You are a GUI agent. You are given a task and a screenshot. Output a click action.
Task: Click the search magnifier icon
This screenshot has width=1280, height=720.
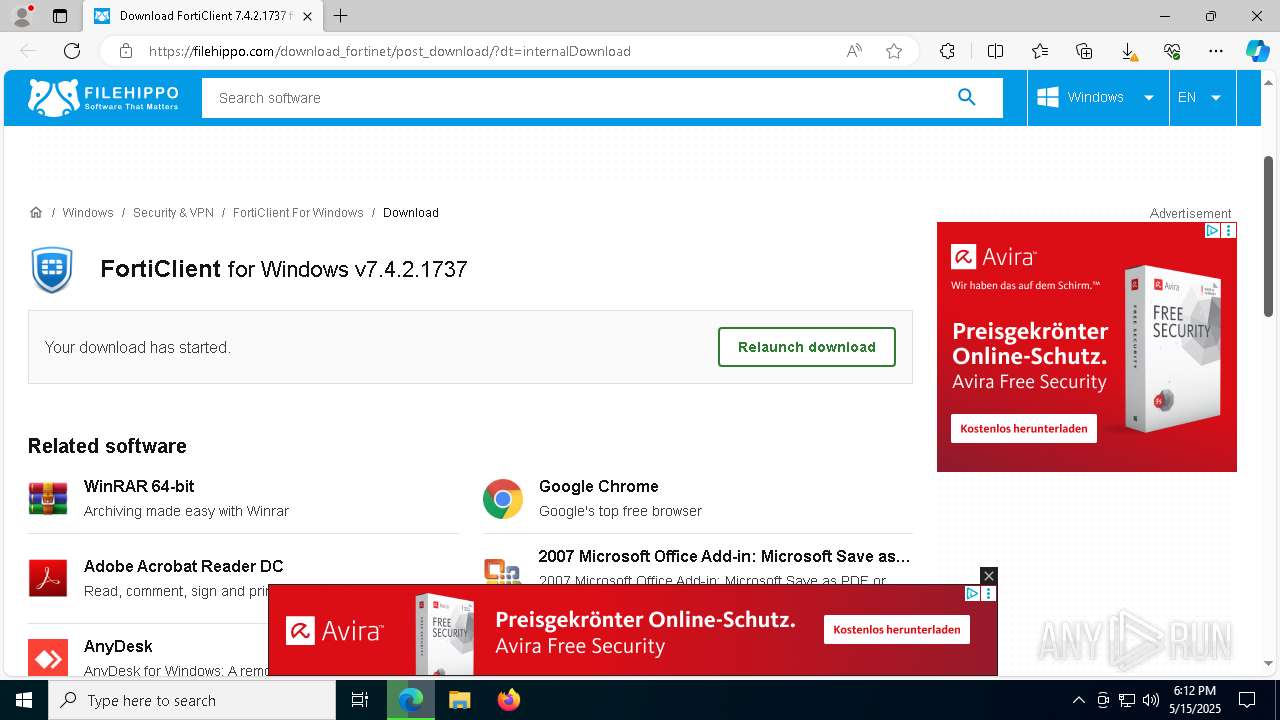[966, 97]
